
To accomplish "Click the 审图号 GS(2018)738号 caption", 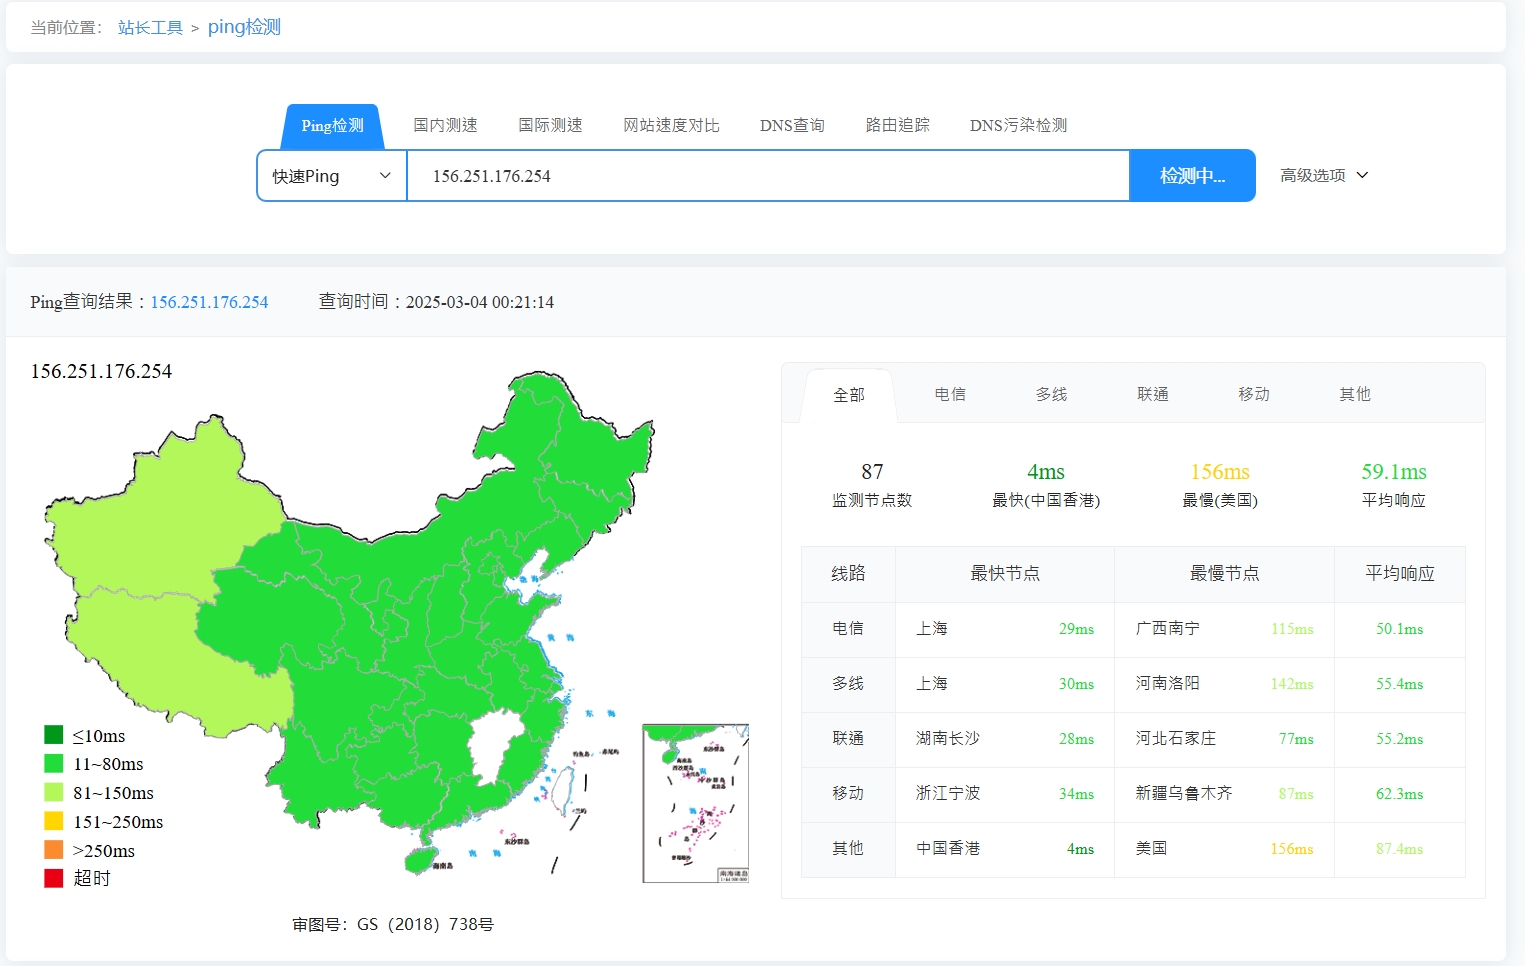I will click(x=393, y=925).
